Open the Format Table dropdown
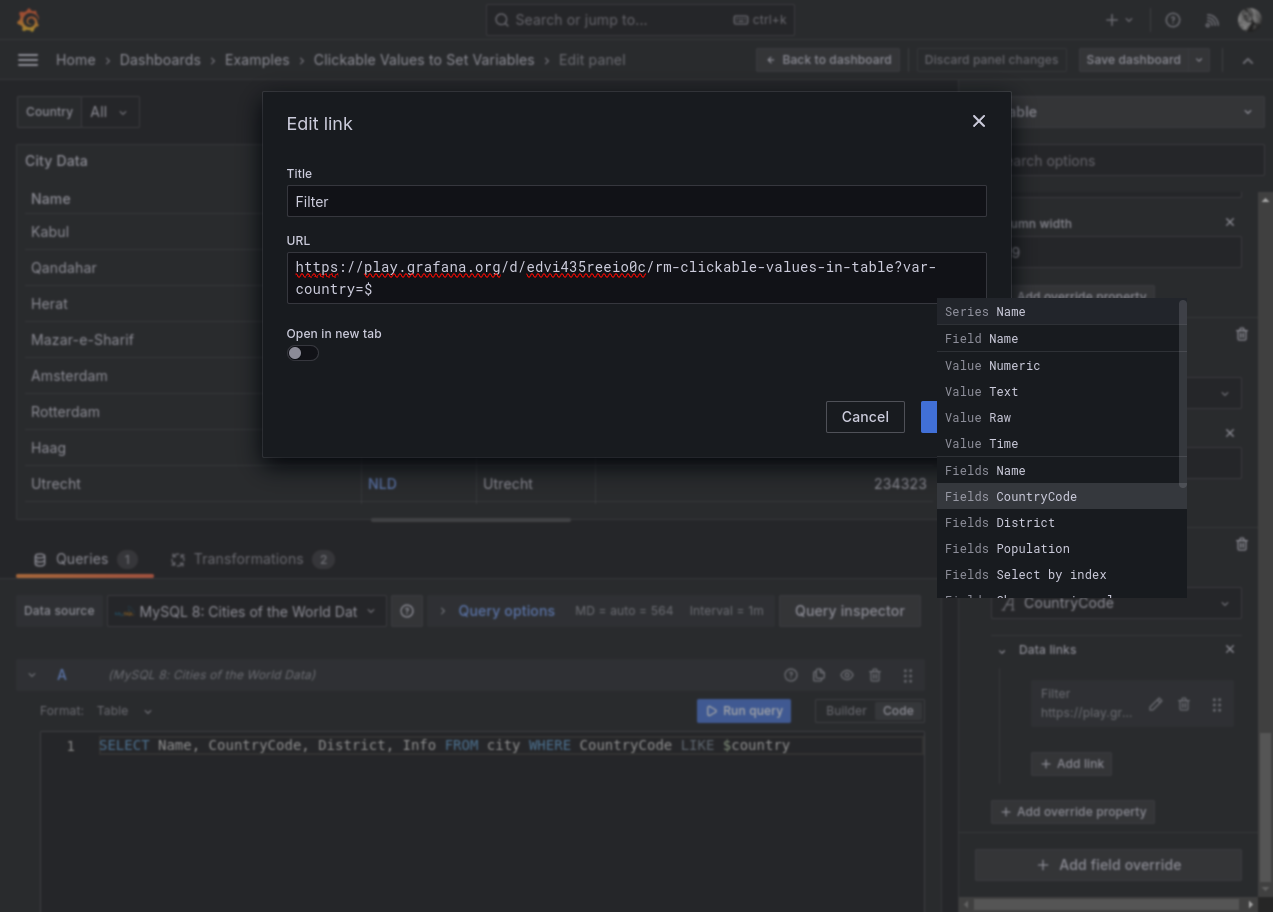The image size is (1273, 912). point(124,710)
